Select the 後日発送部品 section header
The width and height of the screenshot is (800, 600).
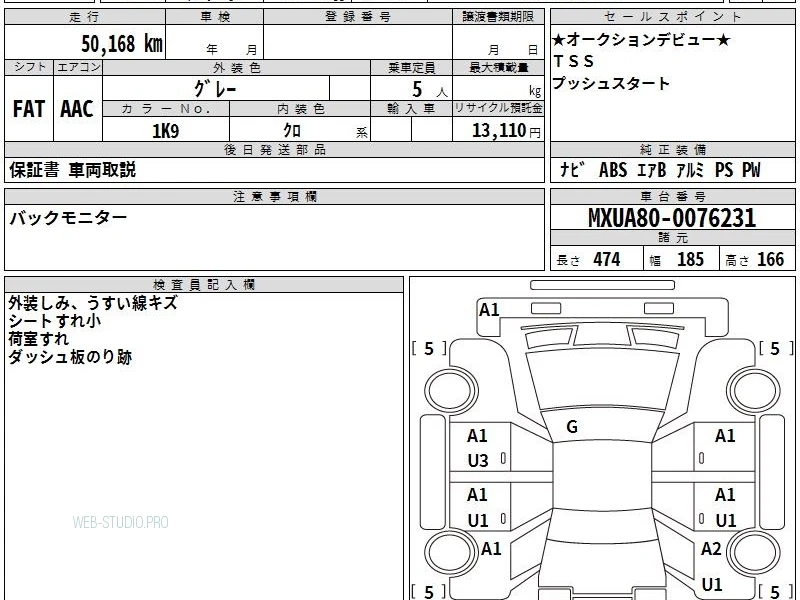click(274, 149)
